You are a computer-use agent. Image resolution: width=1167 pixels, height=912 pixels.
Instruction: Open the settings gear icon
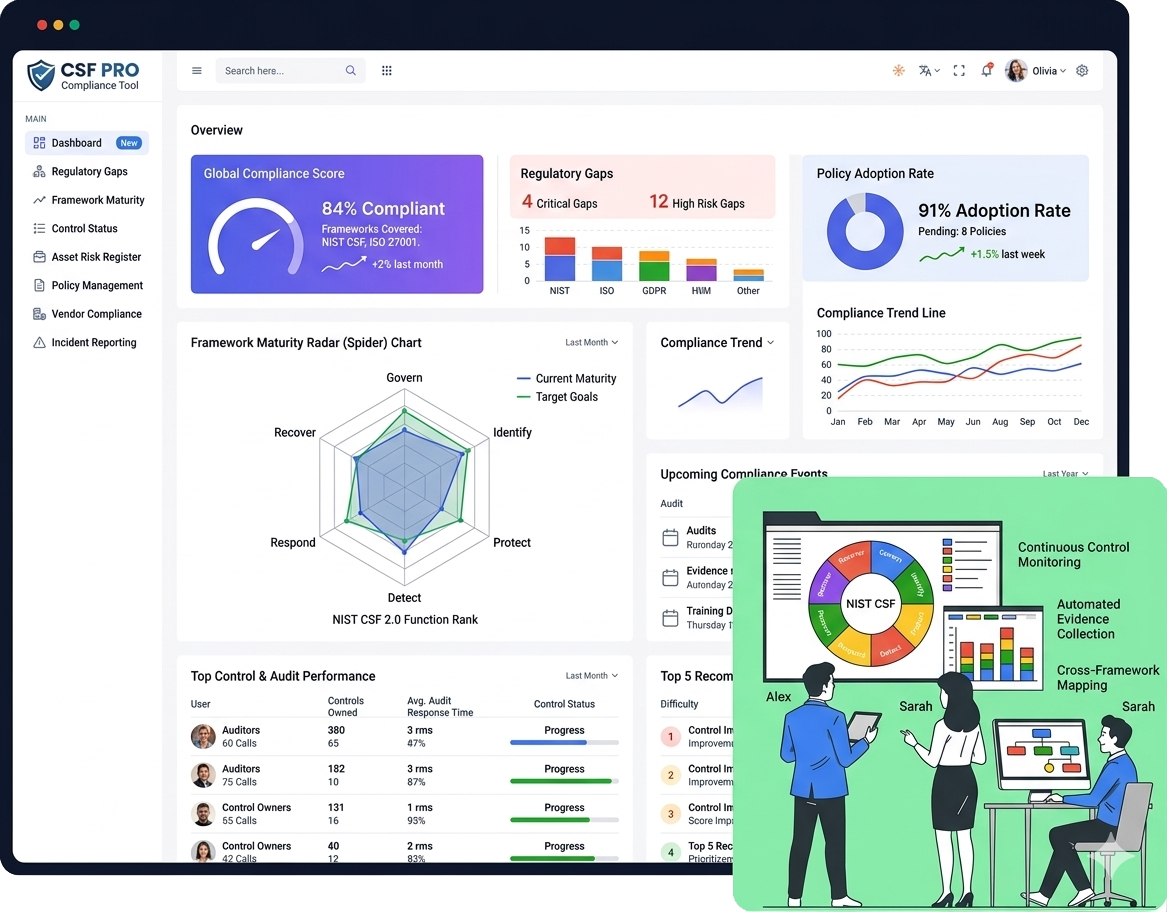1082,71
